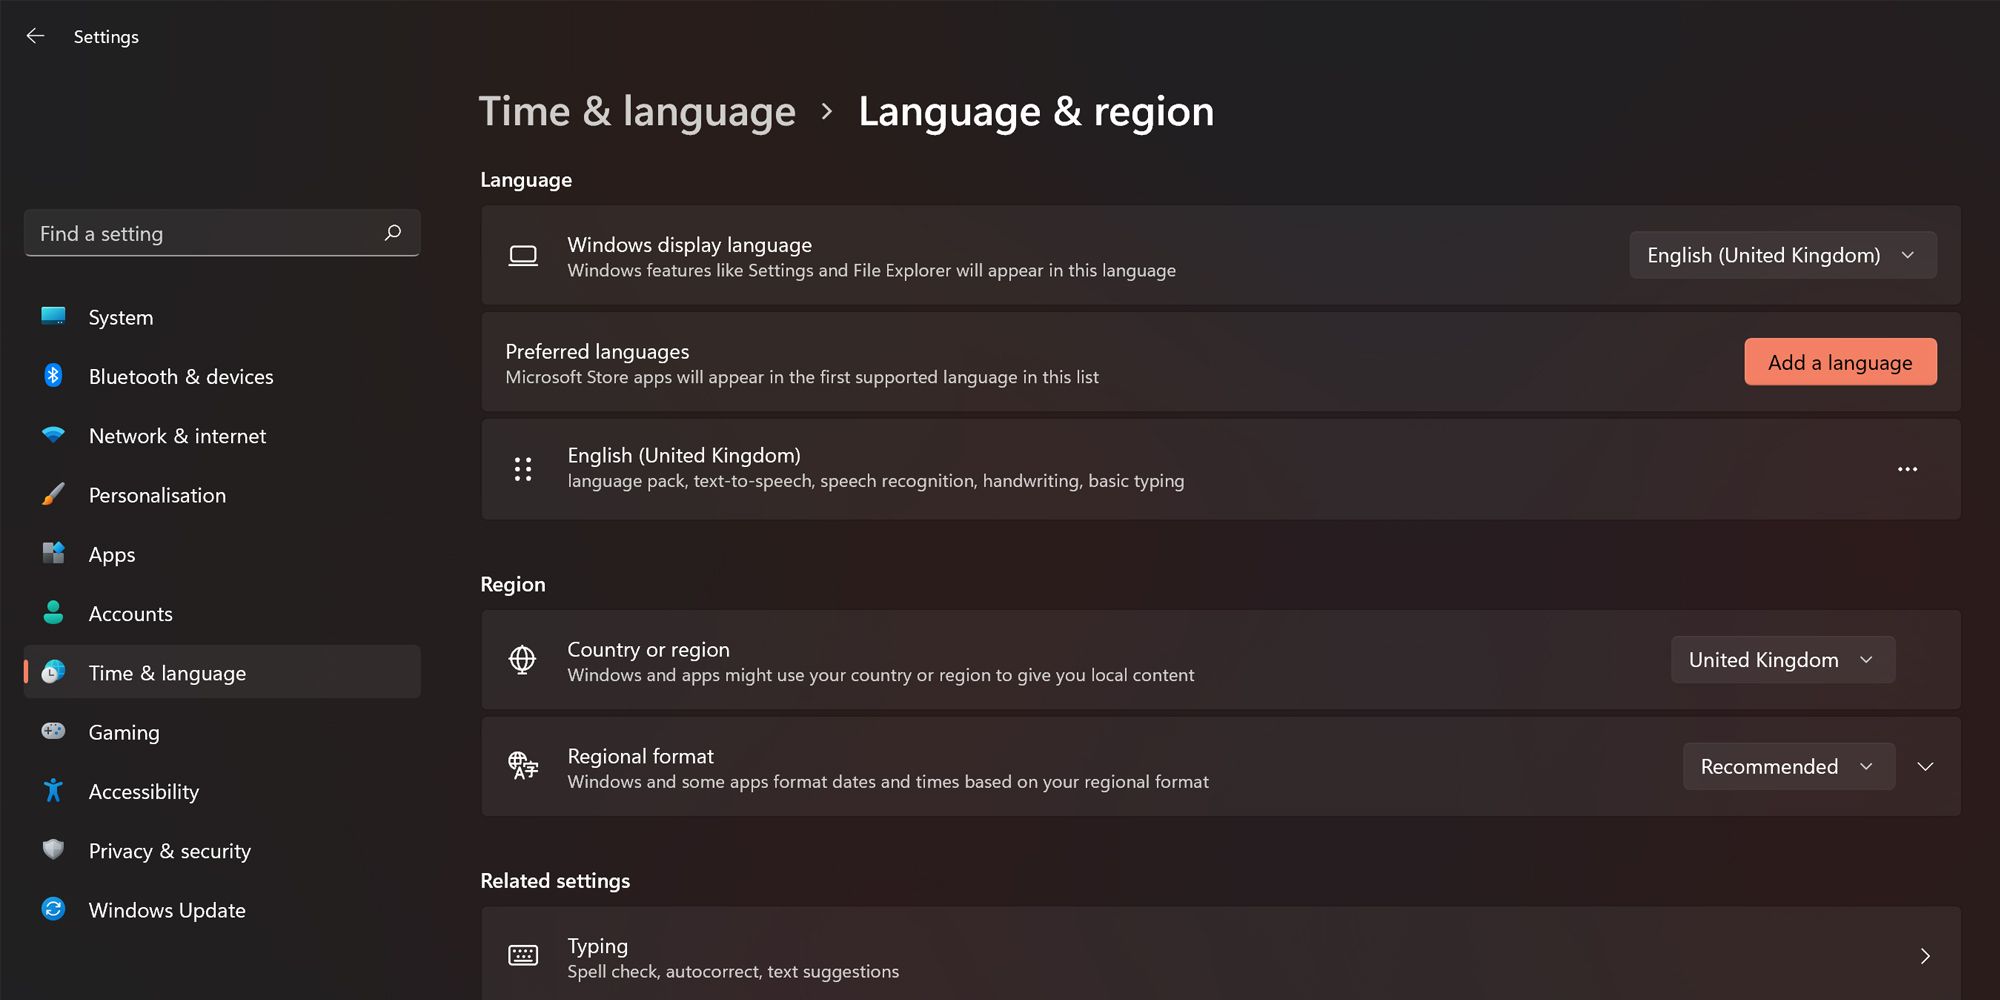The width and height of the screenshot is (2000, 1000).
Task: Select the Accessibility icon
Action: click(53, 791)
